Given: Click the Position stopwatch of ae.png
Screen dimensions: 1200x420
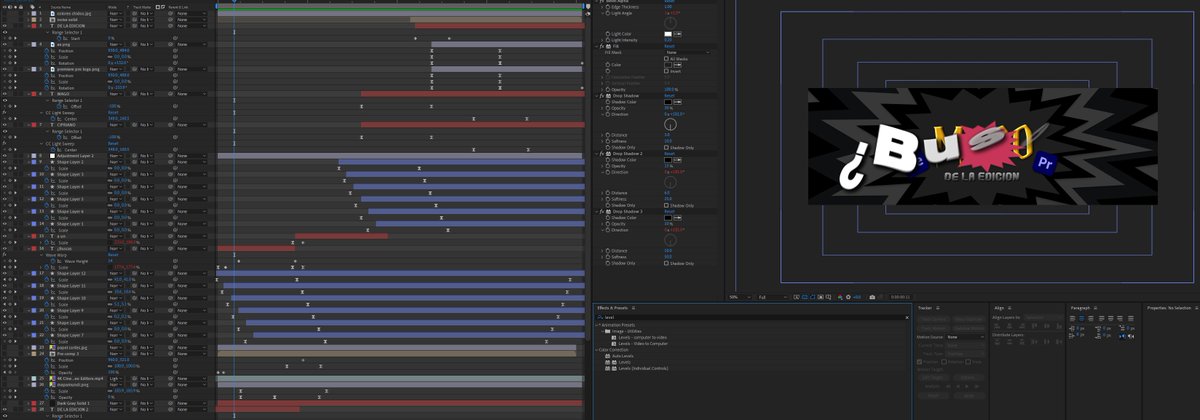Looking at the screenshot, I should coord(47,50).
